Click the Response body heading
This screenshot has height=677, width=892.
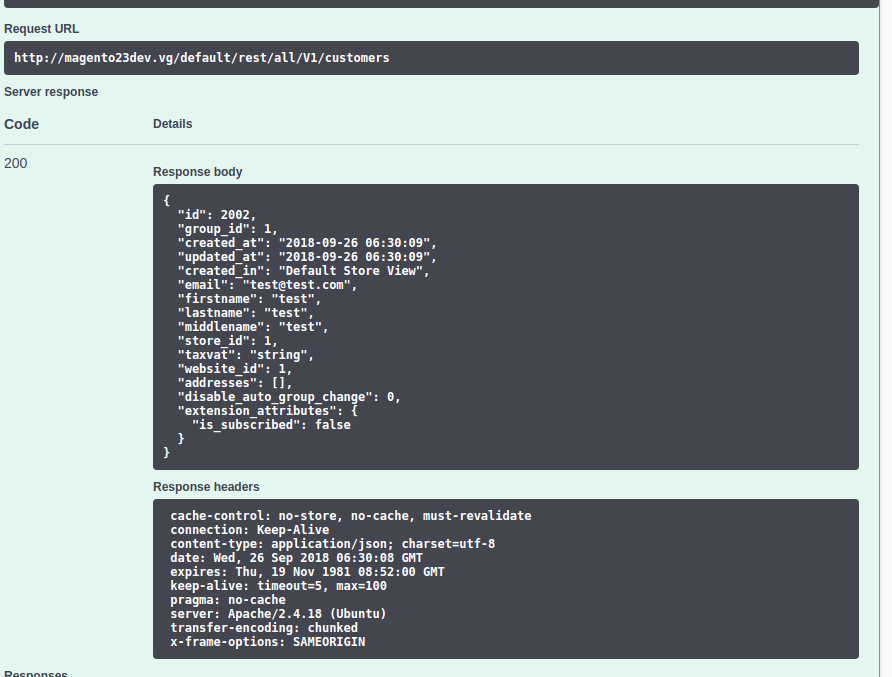tap(197, 171)
